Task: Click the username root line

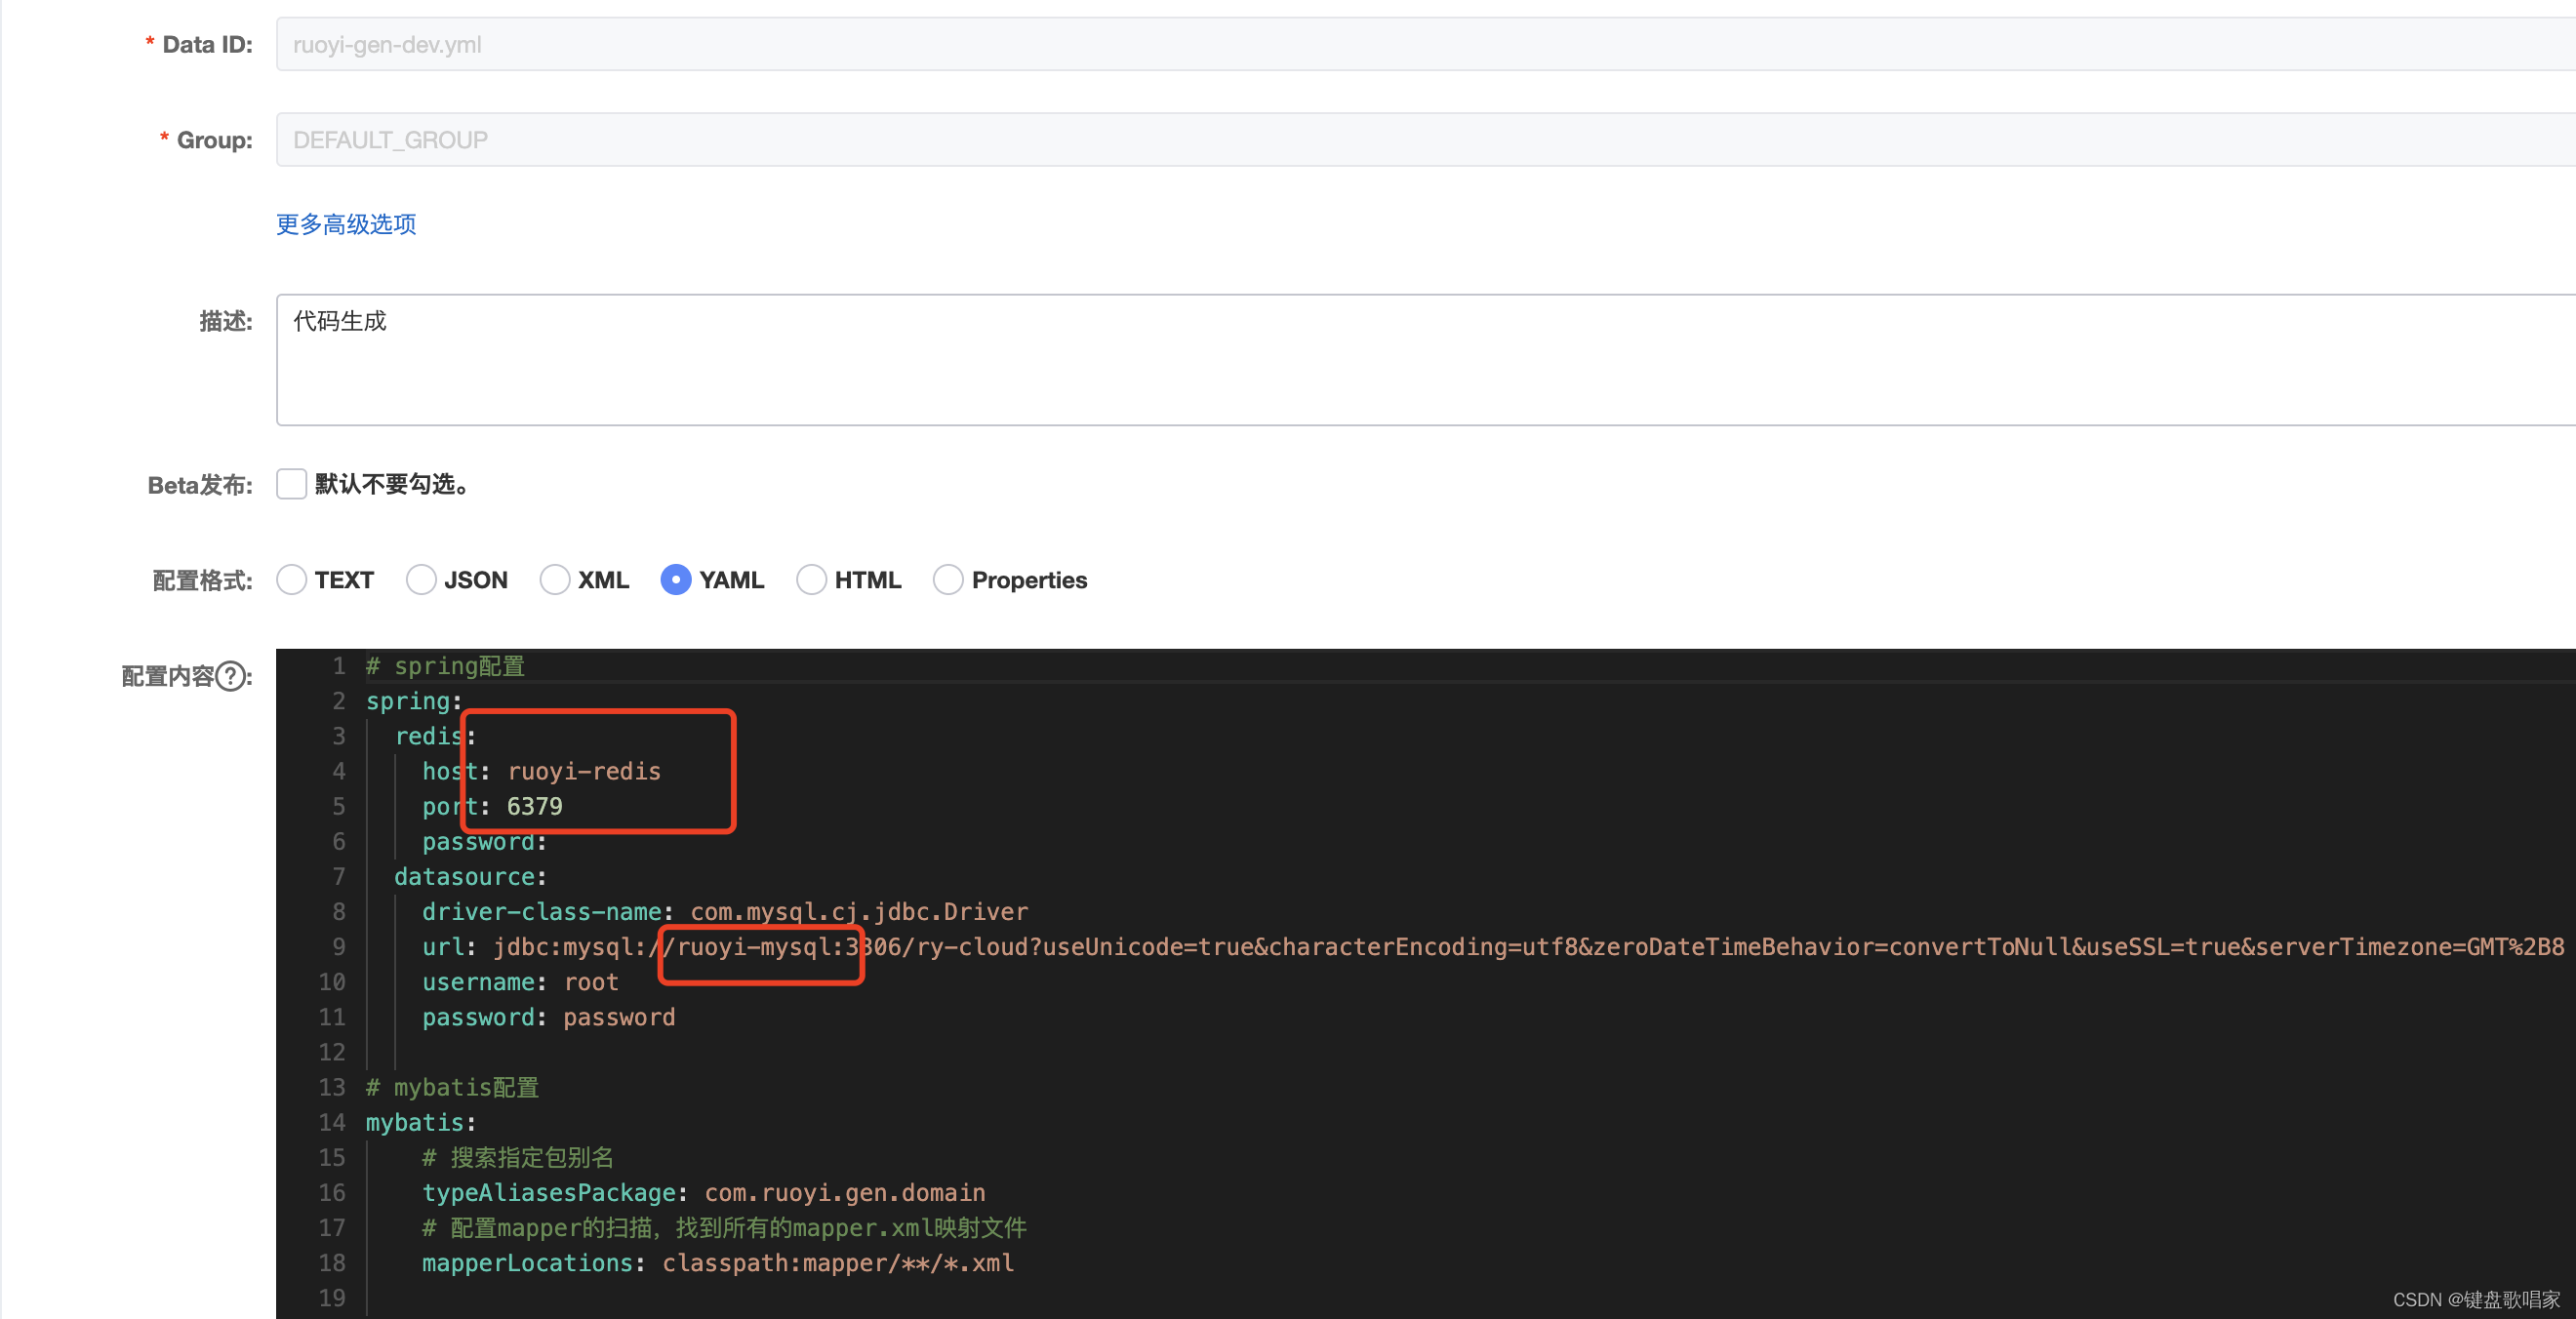Action: pos(520,982)
